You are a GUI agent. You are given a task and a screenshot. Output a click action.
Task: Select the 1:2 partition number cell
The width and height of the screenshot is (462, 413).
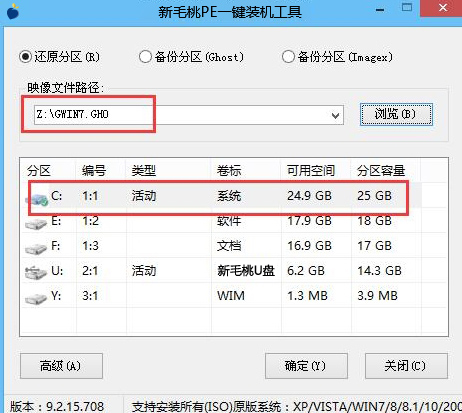(x=90, y=221)
